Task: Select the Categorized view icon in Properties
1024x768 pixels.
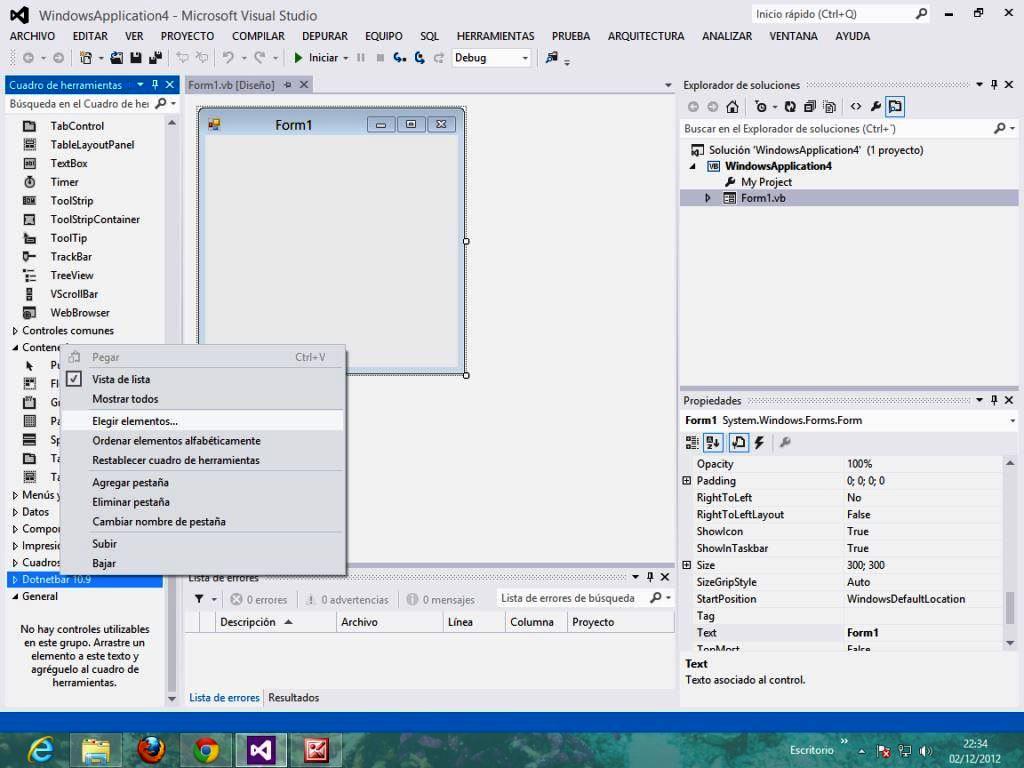Action: pos(693,442)
